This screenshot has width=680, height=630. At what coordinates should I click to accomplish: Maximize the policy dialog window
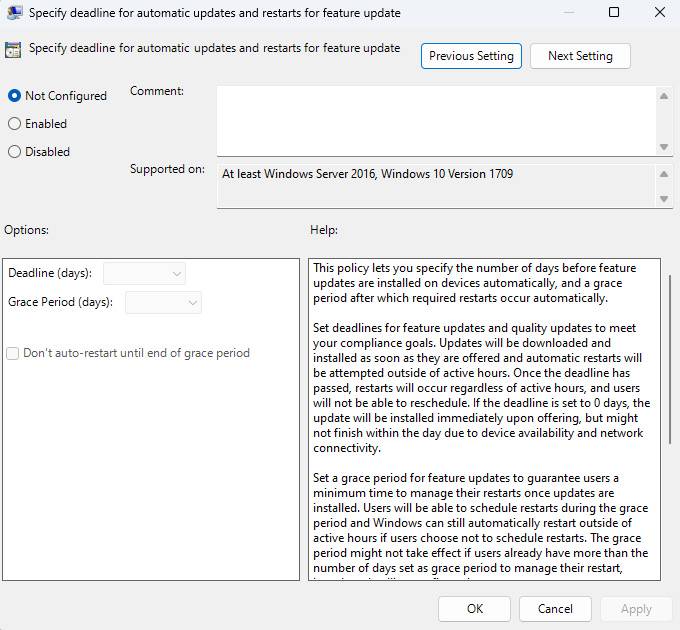(x=614, y=12)
